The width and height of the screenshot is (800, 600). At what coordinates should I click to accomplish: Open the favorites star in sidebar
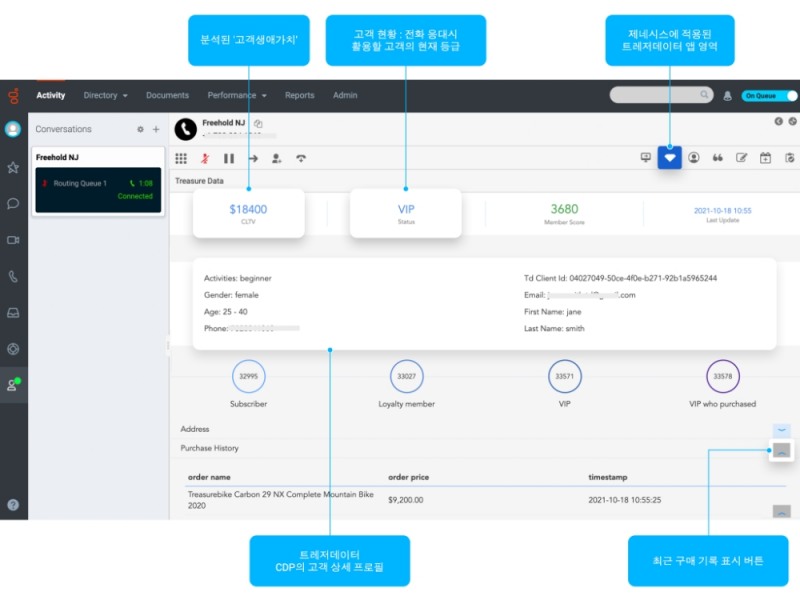pos(13,167)
